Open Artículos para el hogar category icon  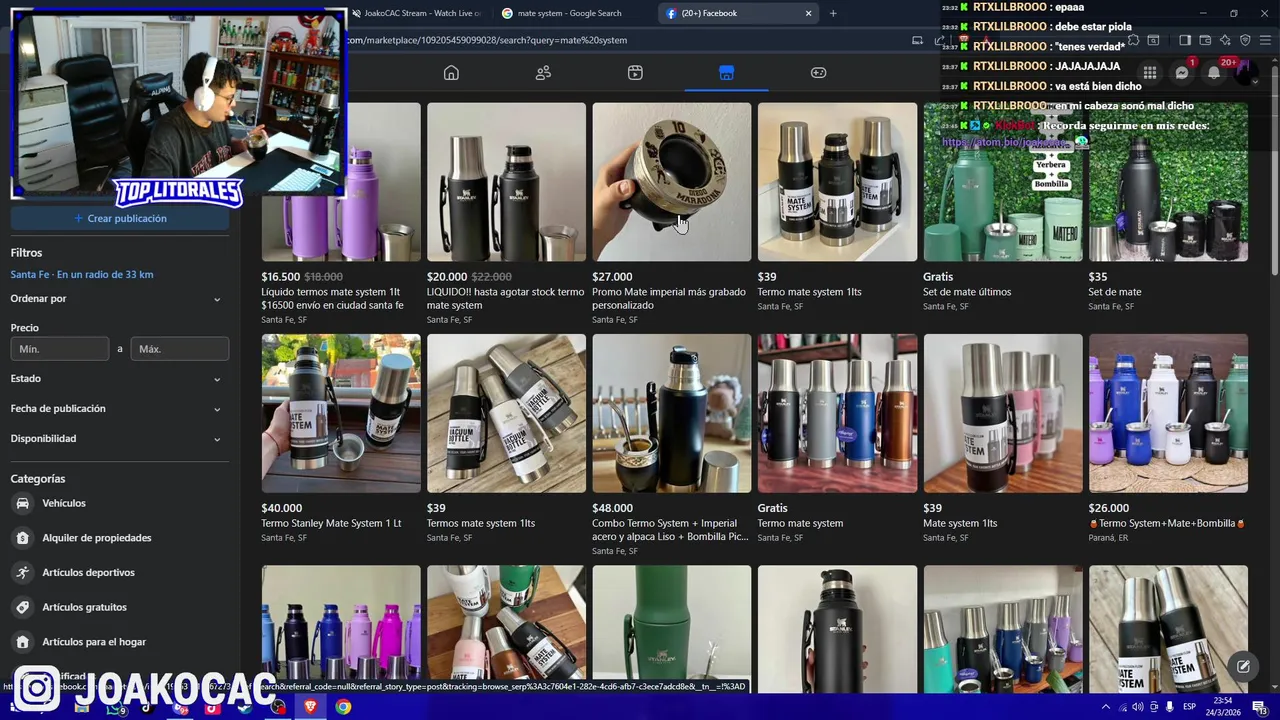22,642
